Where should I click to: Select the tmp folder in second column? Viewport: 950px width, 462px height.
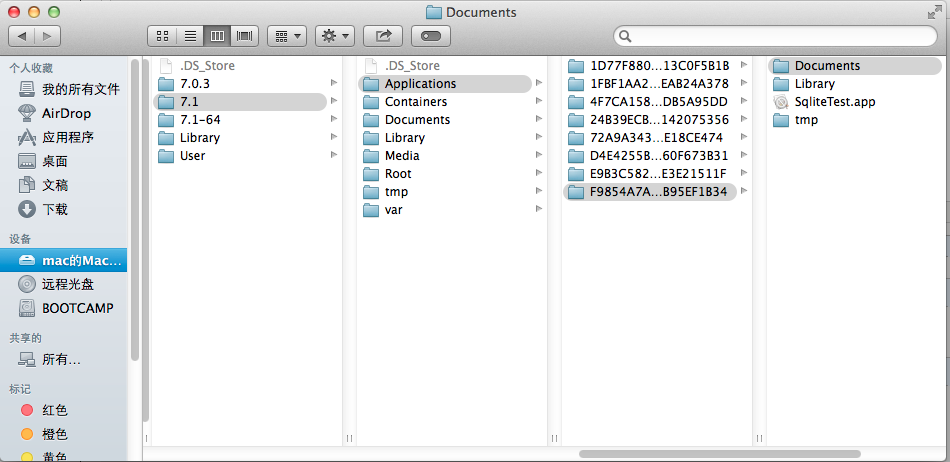447,192
